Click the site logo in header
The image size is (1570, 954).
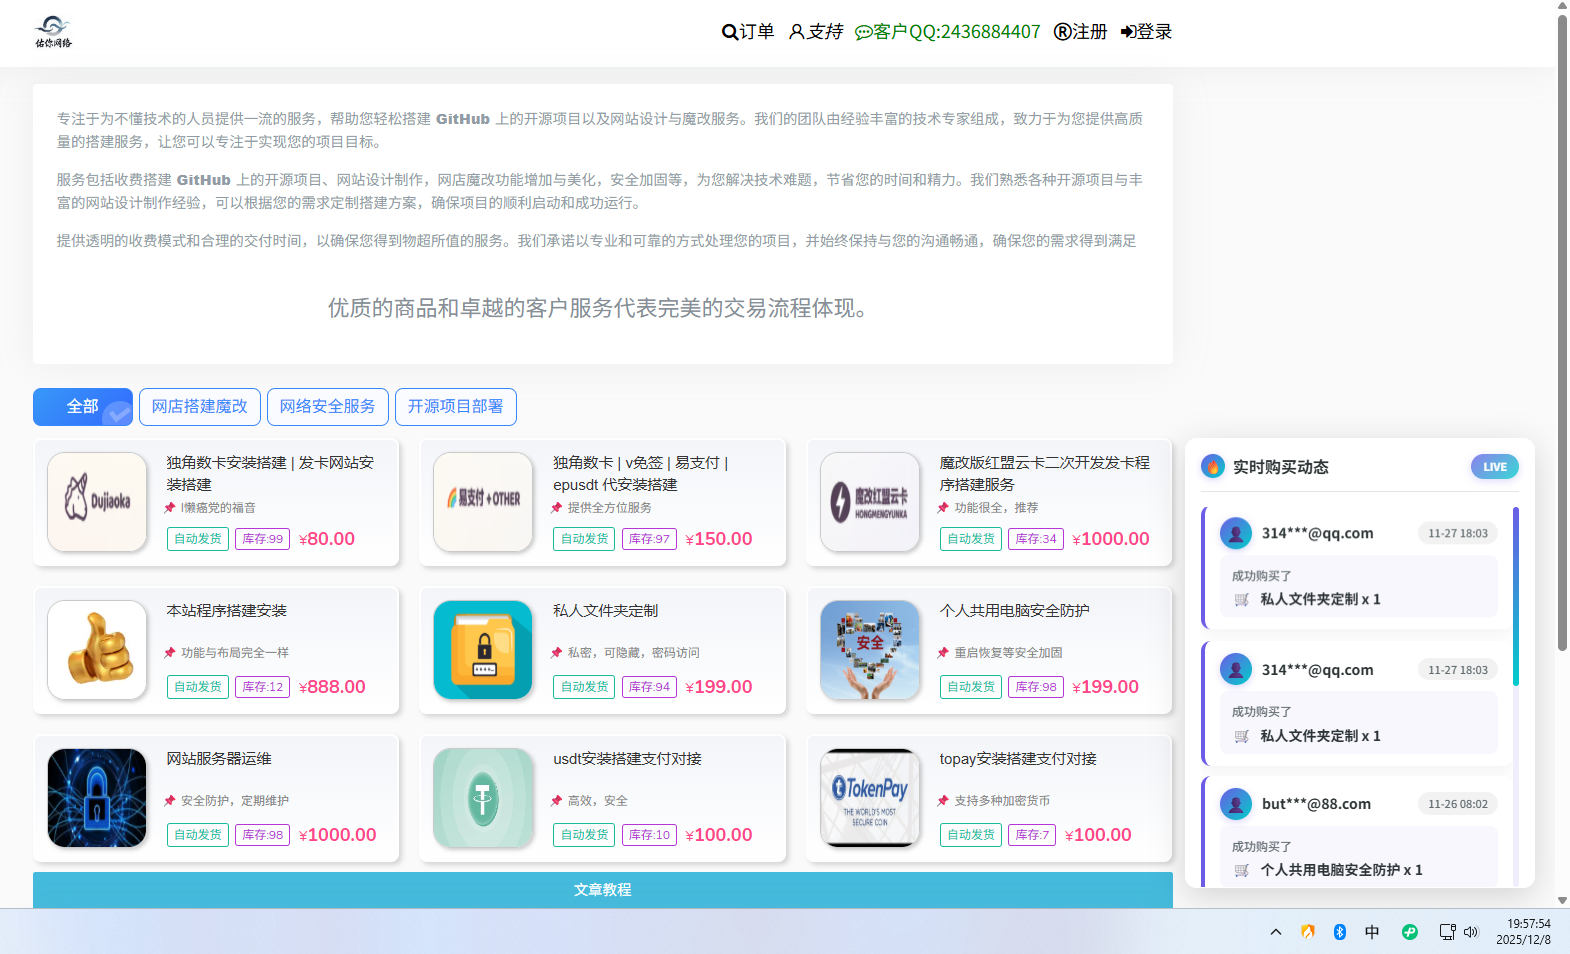pyautogui.click(x=53, y=32)
